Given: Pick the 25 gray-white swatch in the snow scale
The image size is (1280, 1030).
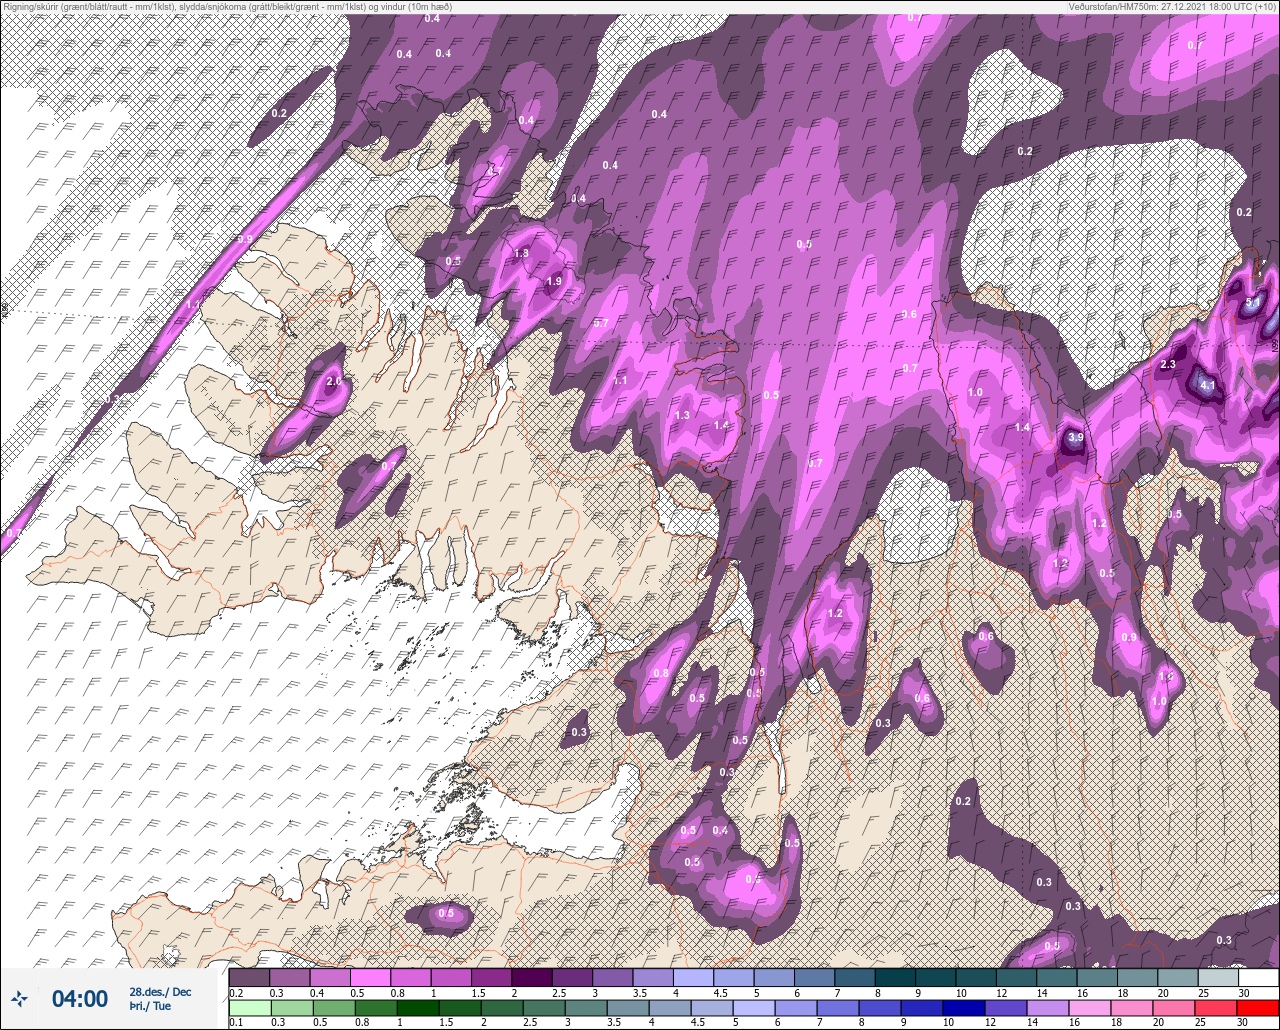Looking at the screenshot, I should pyautogui.click(x=1218, y=977).
